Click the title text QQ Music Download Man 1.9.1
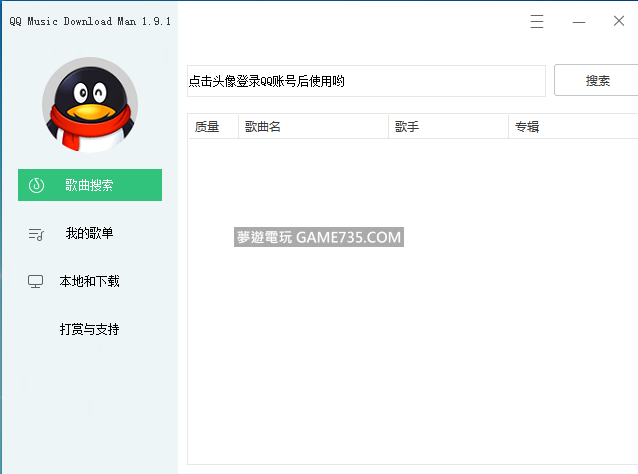The height and width of the screenshot is (474, 638). click(90, 21)
